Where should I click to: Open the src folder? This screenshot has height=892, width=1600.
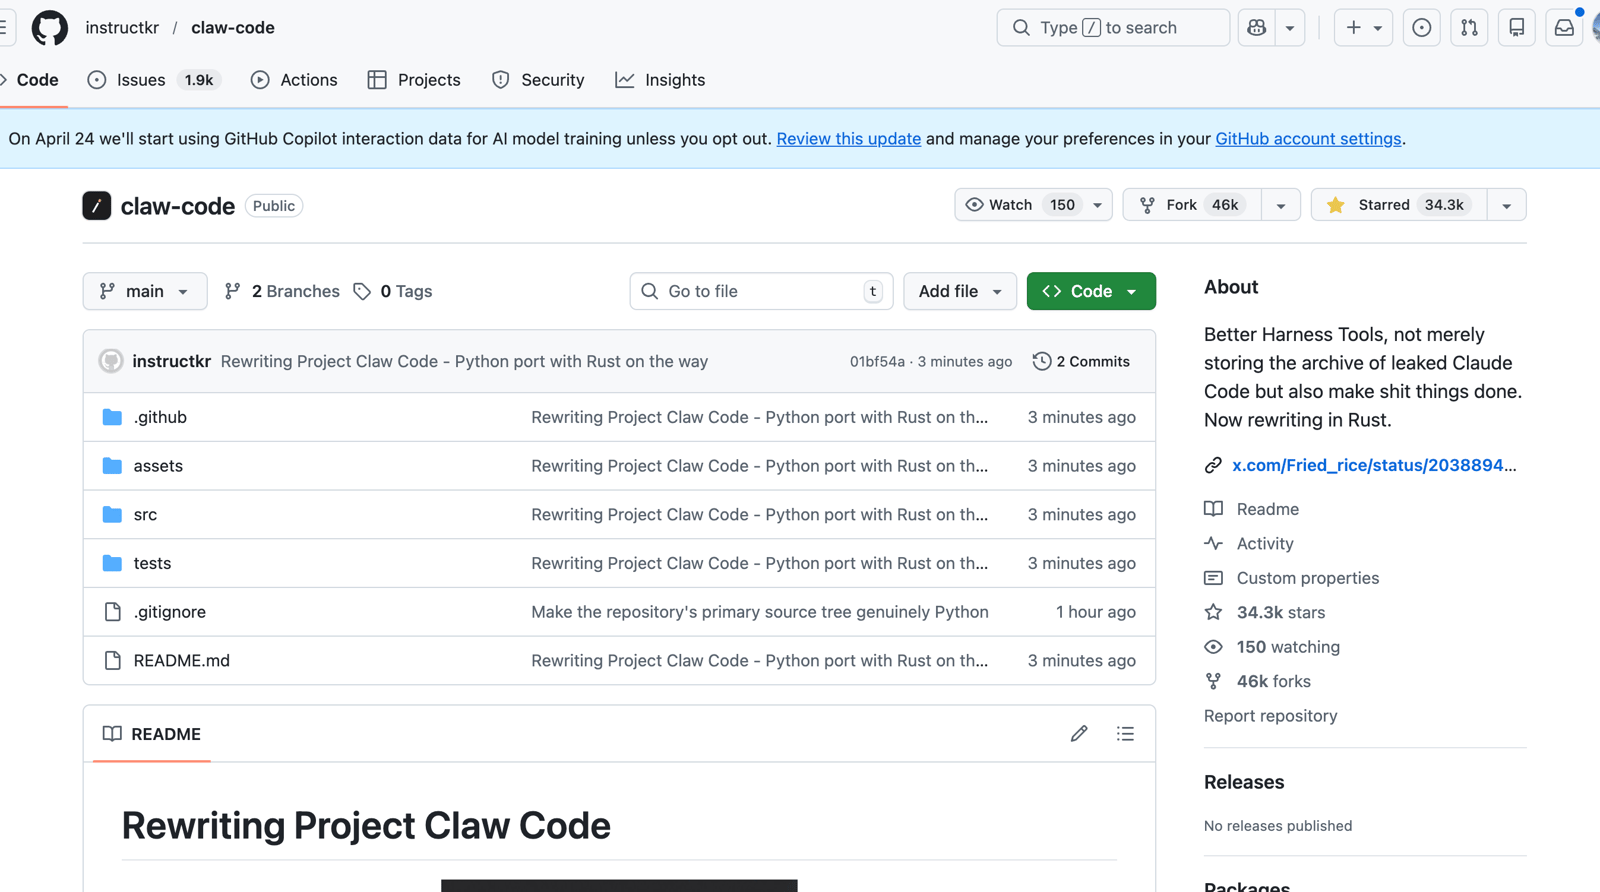pos(145,514)
